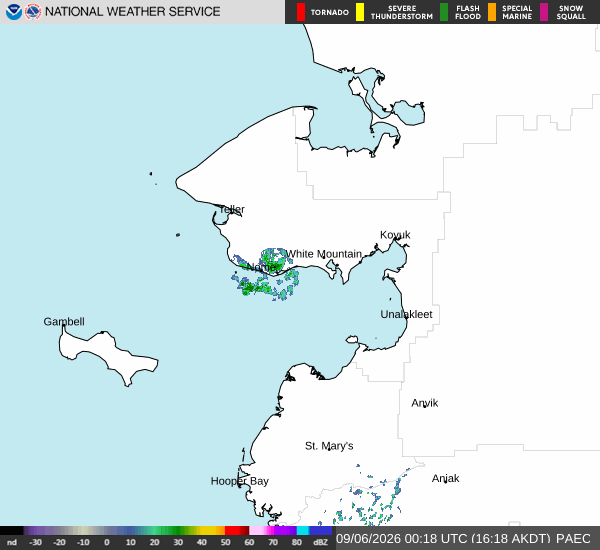Click the TORNADO legend label
The width and height of the screenshot is (600, 550).
(329, 13)
